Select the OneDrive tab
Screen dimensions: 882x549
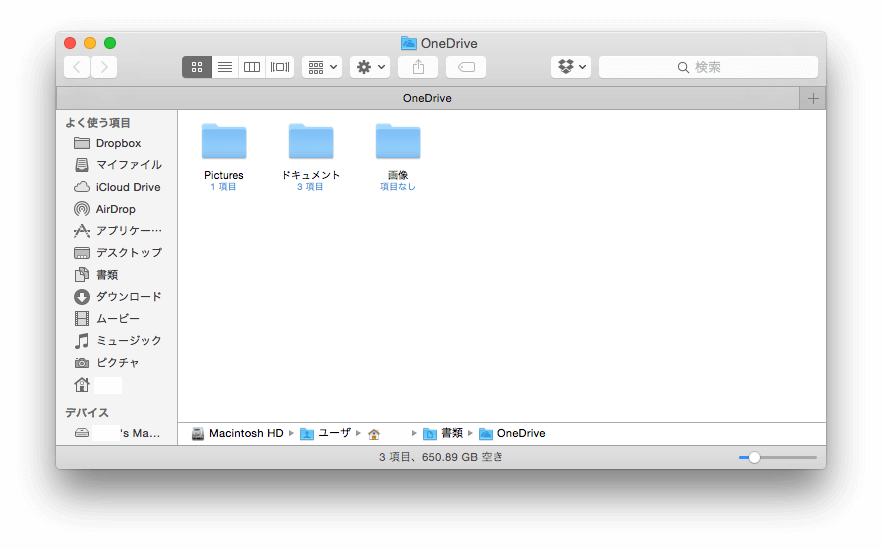(x=428, y=98)
